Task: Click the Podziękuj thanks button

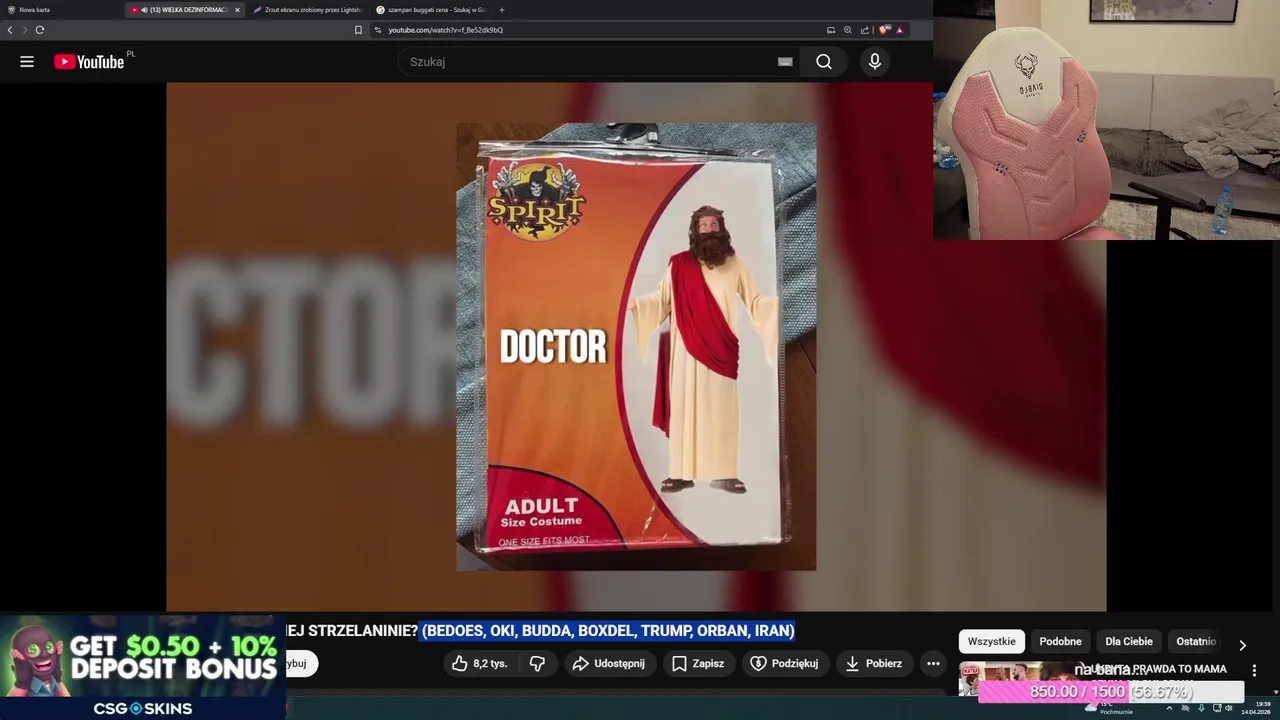Action: click(784, 663)
